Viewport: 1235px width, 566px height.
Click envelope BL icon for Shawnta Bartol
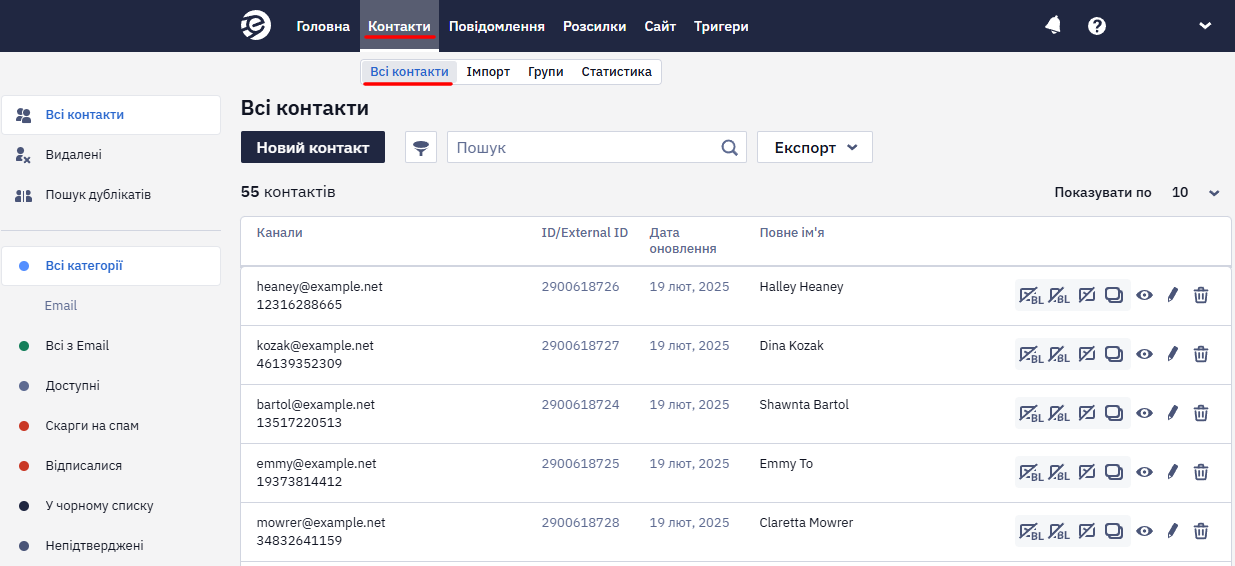1030,413
